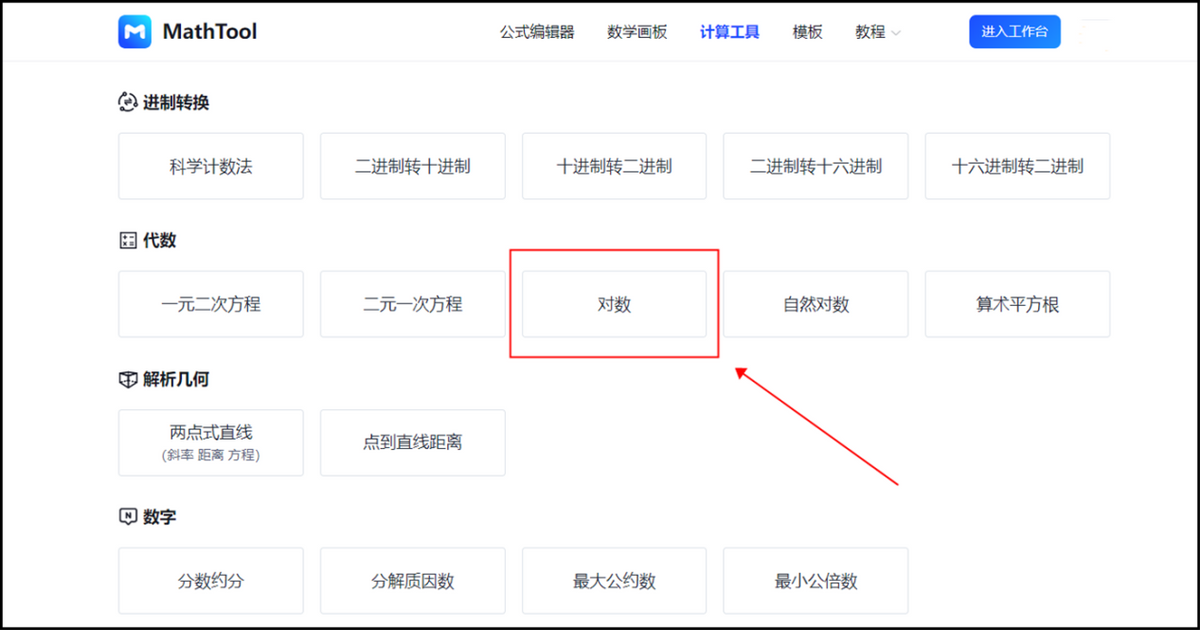Screen dimensions: 1200x630
Task: Open the 最小公倍数 calculator
Action: pyautogui.click(x=815, y=581)
